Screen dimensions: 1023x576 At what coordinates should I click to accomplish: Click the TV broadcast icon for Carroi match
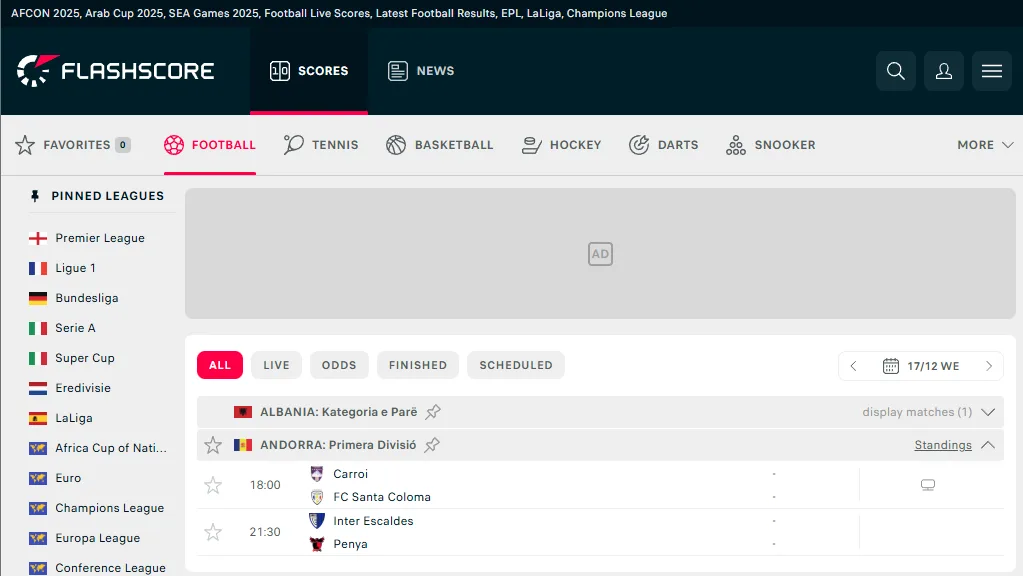927,485
